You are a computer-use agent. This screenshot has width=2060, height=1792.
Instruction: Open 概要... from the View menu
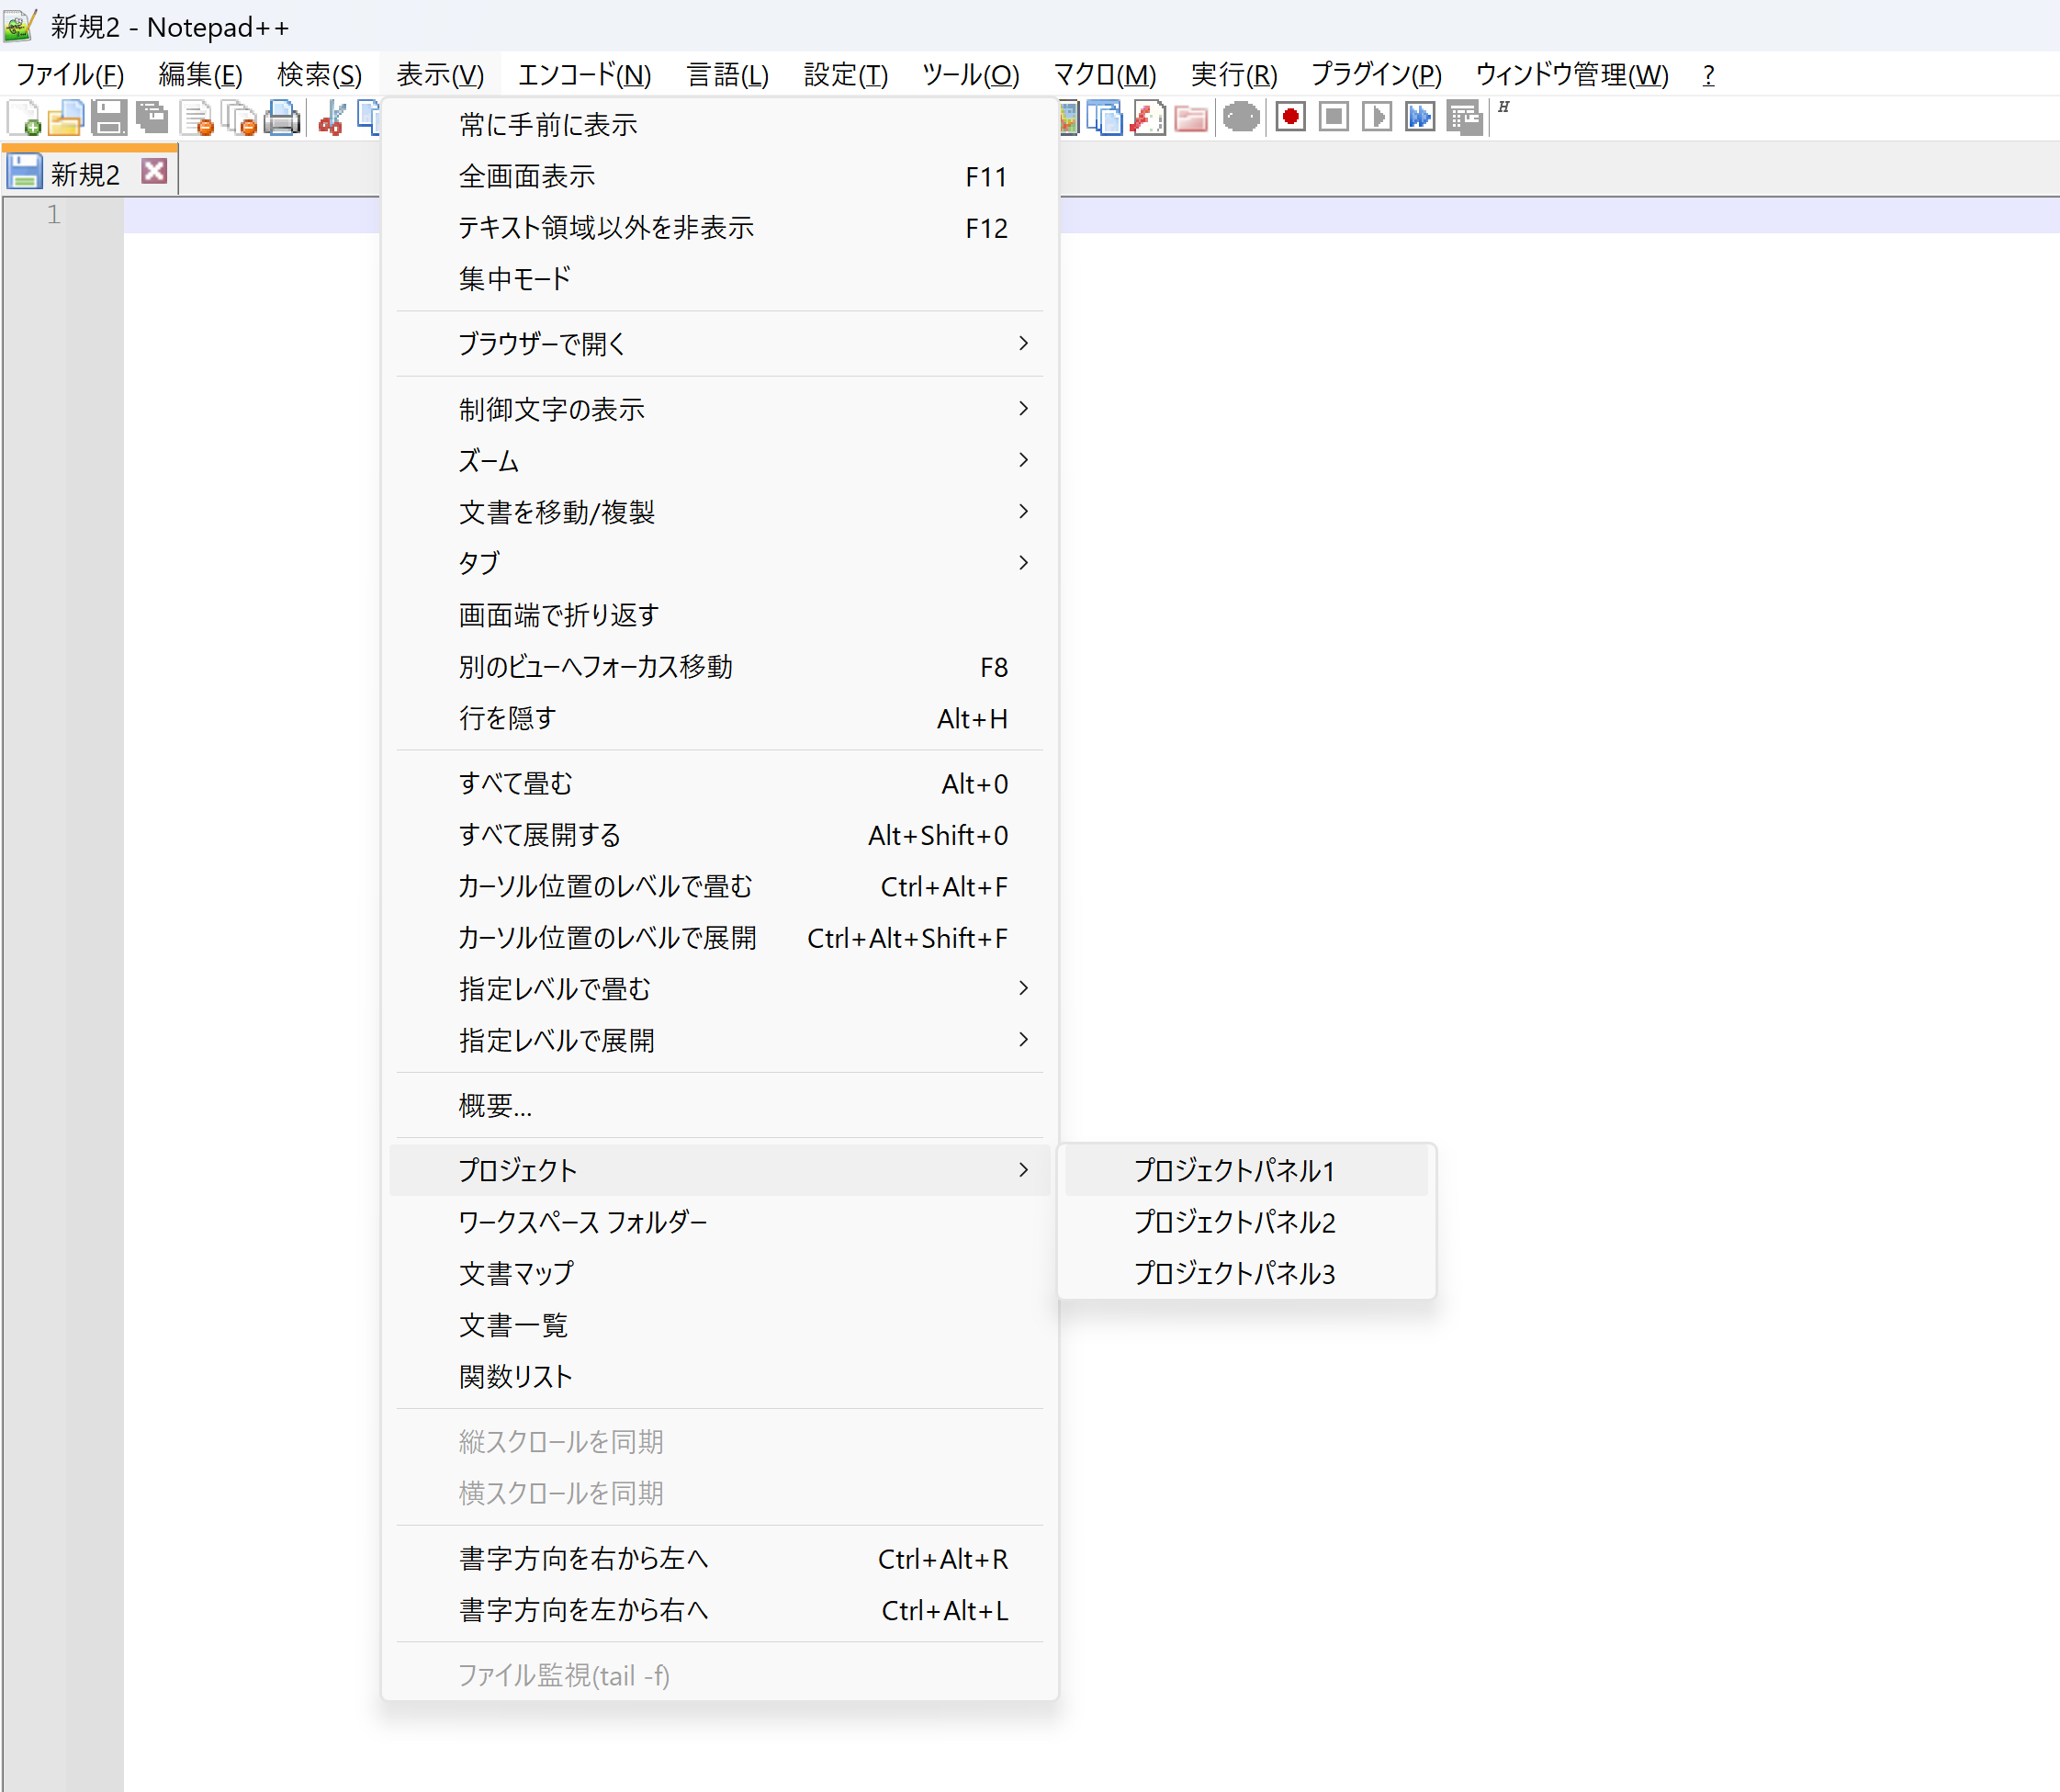495,1105
